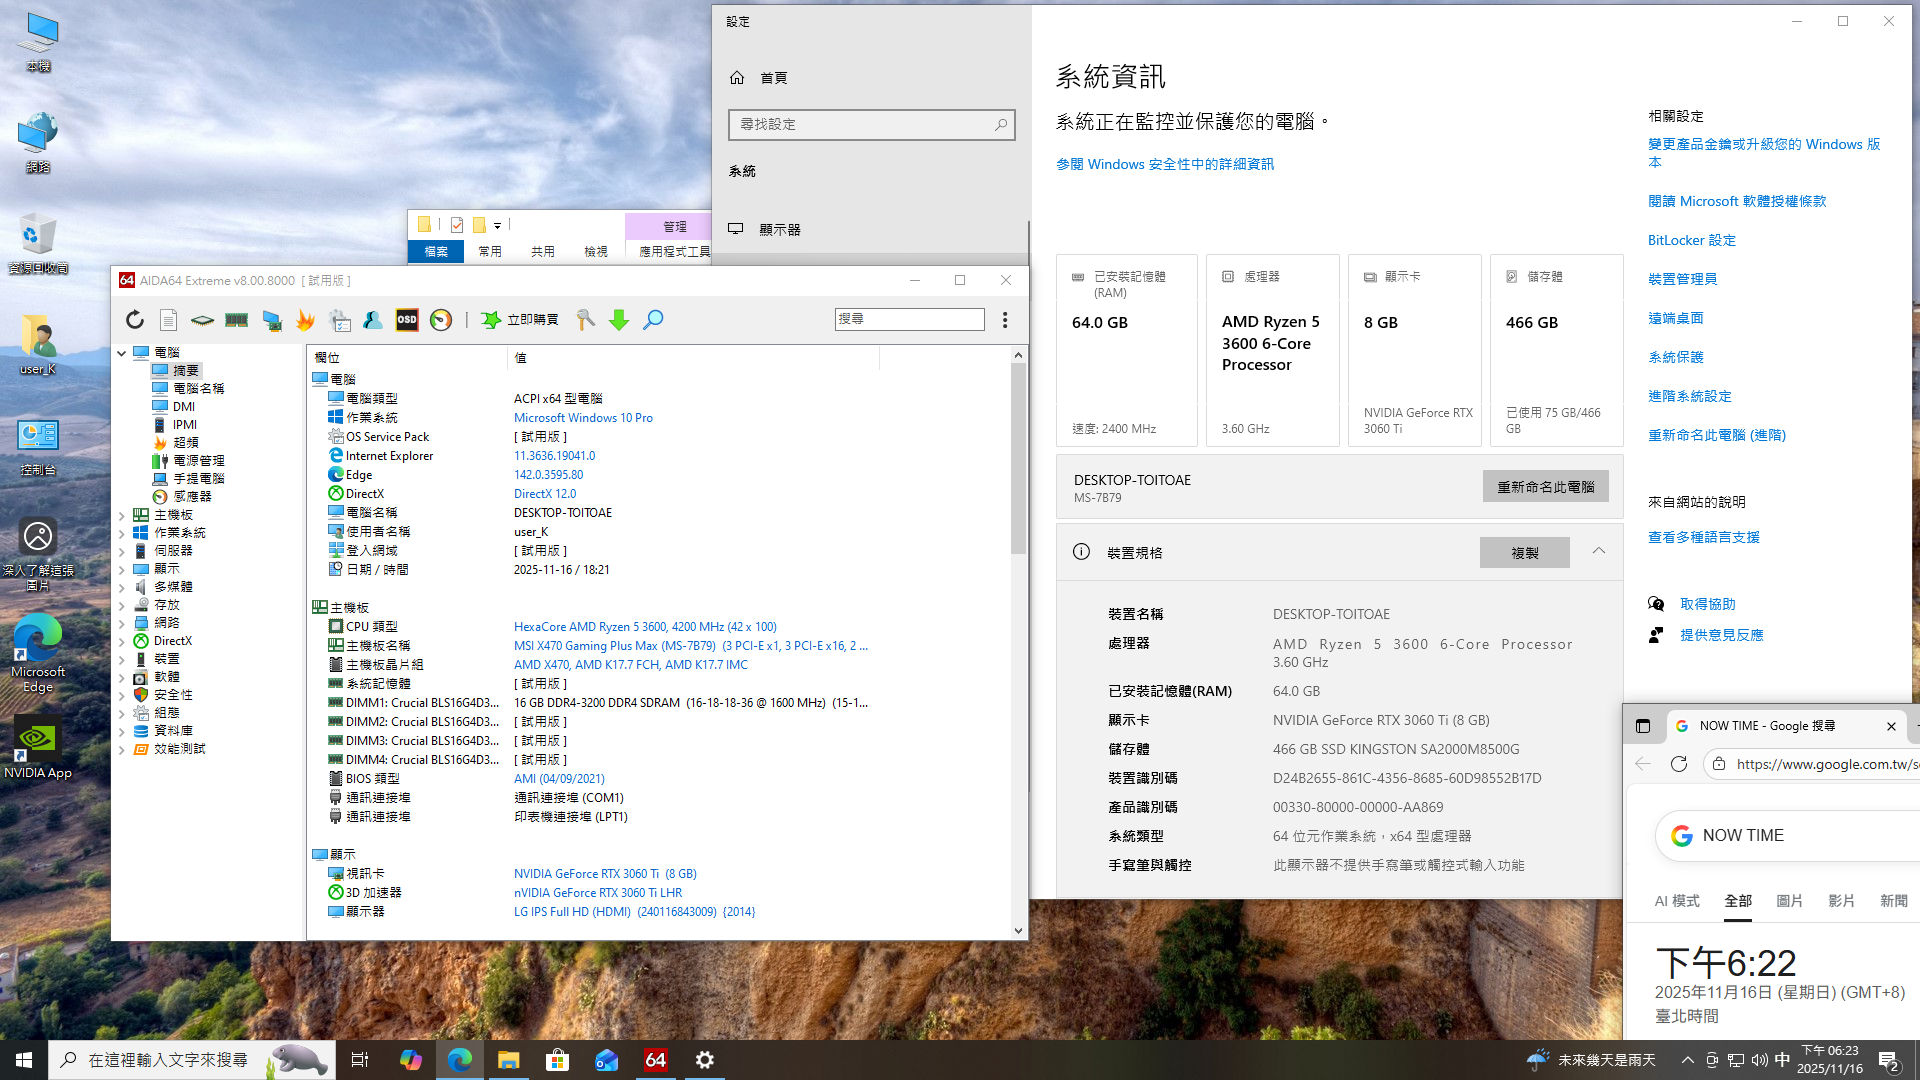
Task: Click the magnifier search icon in the AIDA64 toolbar
Action: (x=653, y=320)
